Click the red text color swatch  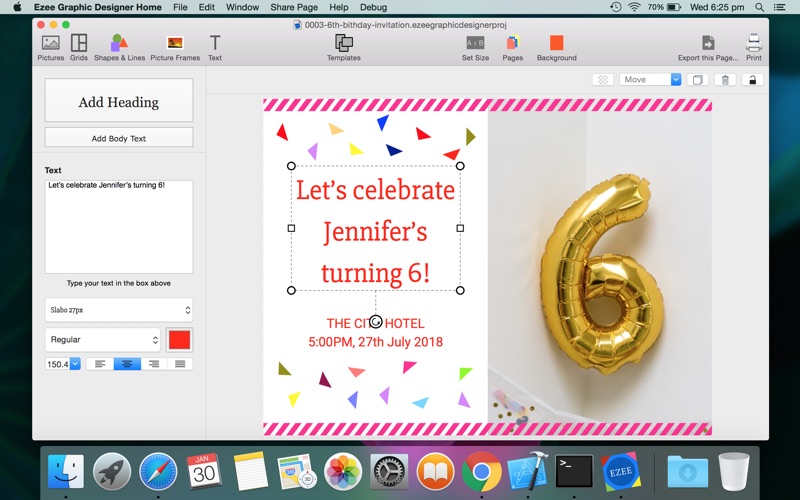(x=179, y=340)
